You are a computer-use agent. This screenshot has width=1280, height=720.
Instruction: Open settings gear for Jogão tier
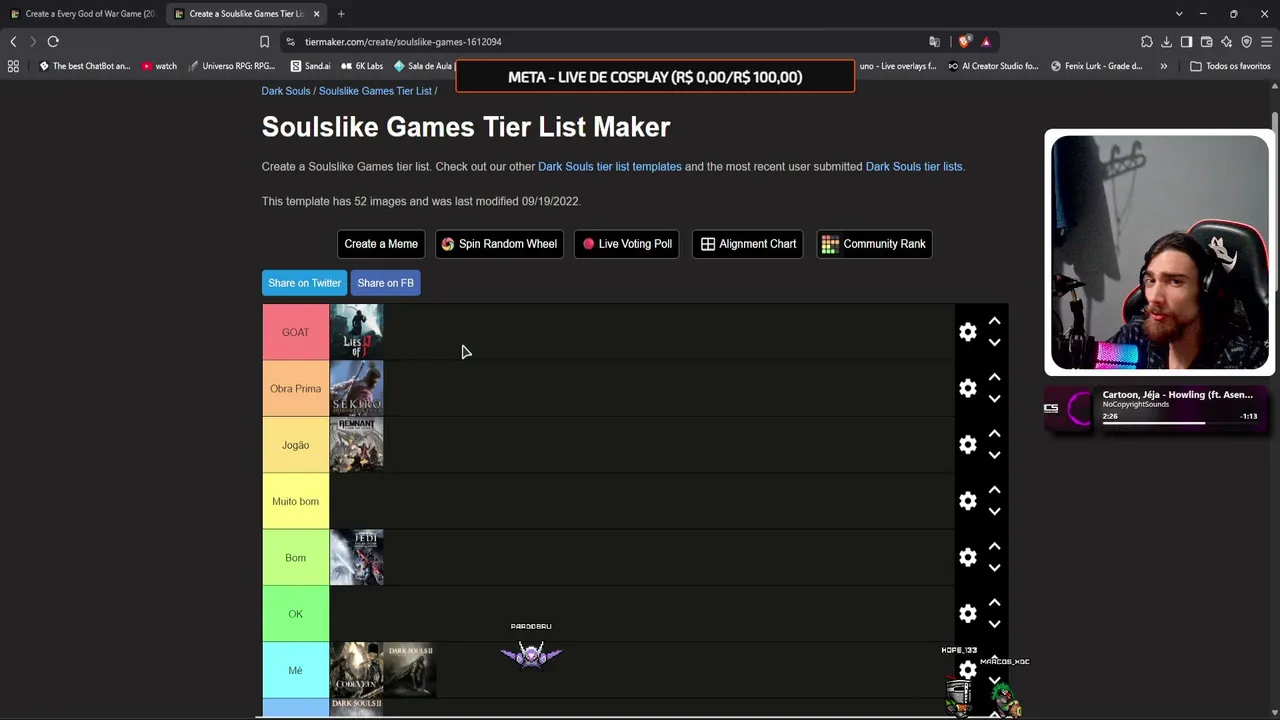point(967,444)
